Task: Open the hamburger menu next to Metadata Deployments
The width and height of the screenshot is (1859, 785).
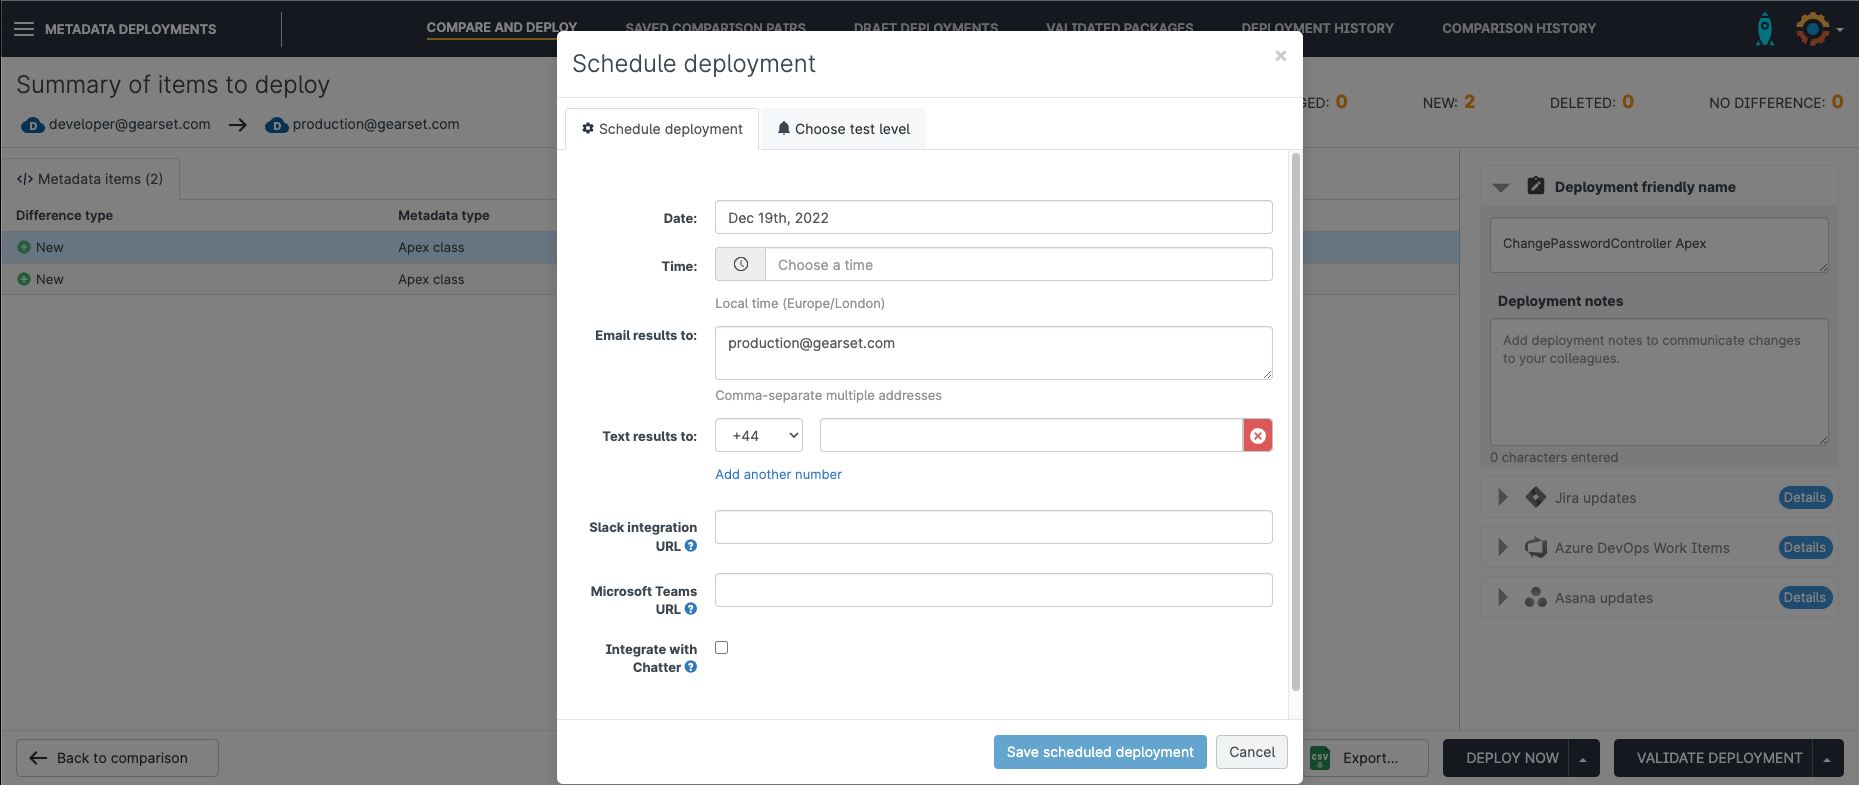Action: point(24,29)
